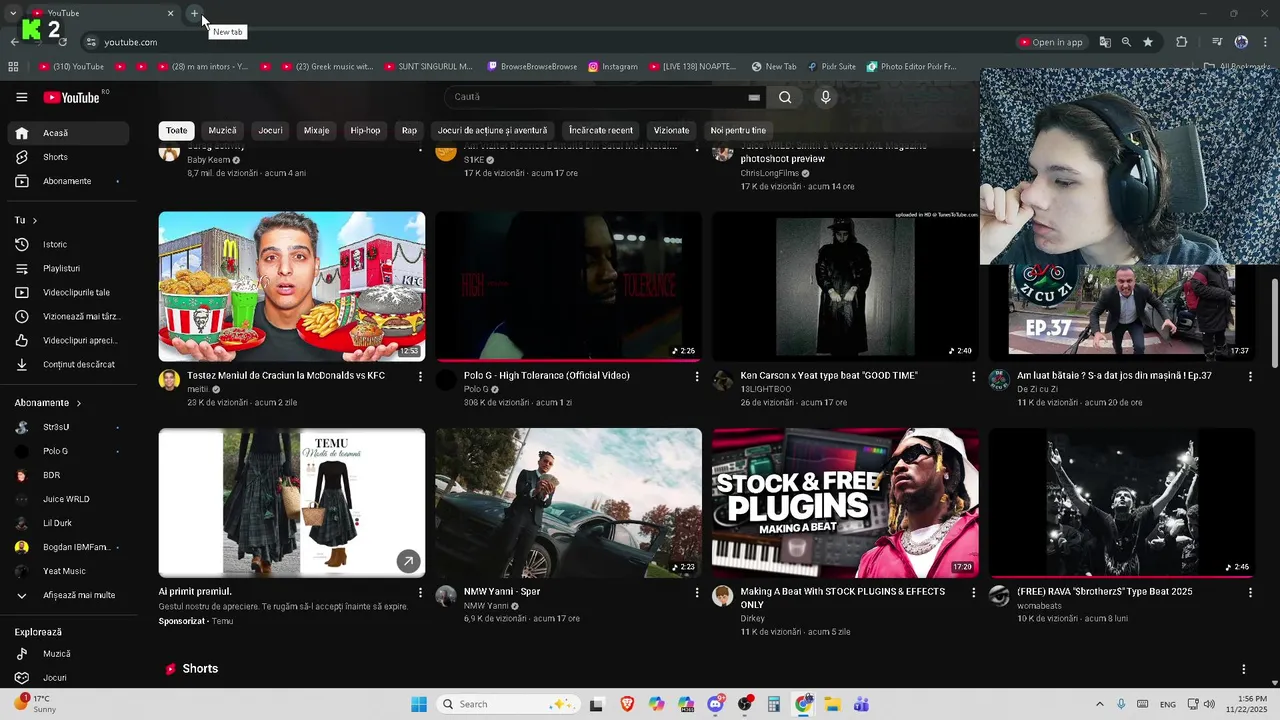The width and height of the screenshot is (1280, 720).
Task: Open options menu for RAVA Type Beat video
Action: 1250,592
